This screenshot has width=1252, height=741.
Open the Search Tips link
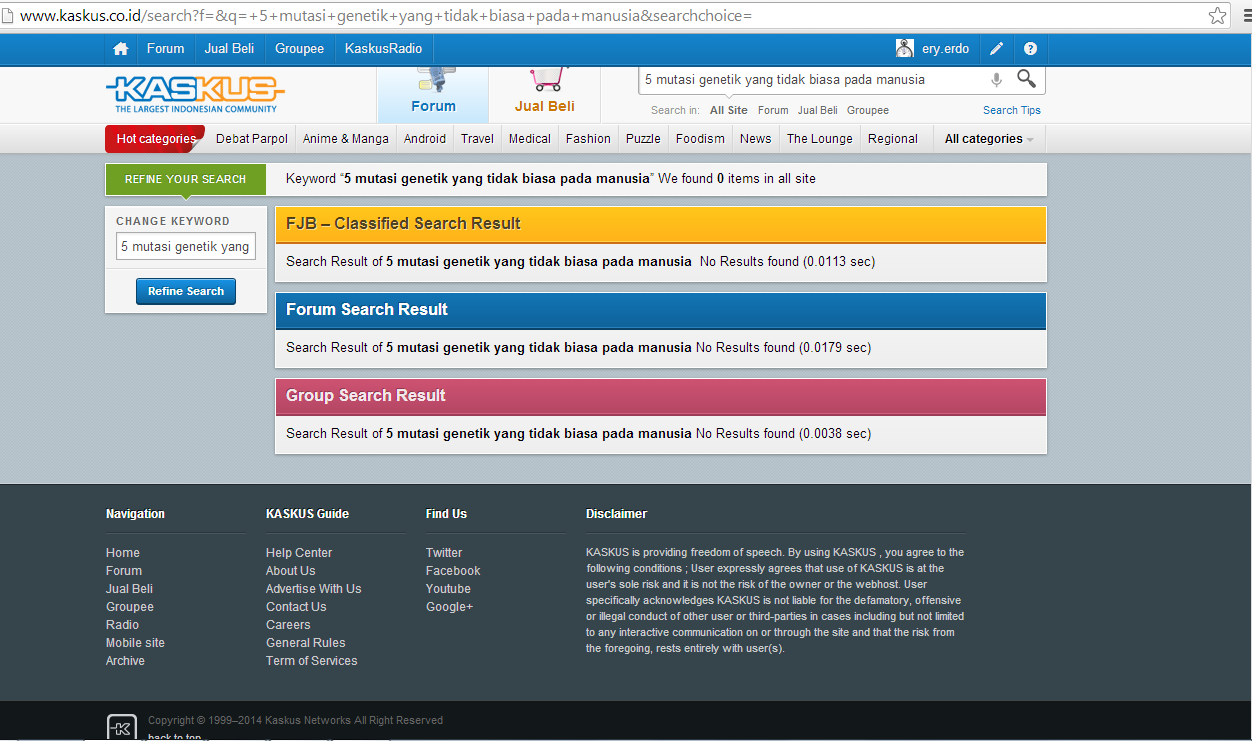point(1012,110)
